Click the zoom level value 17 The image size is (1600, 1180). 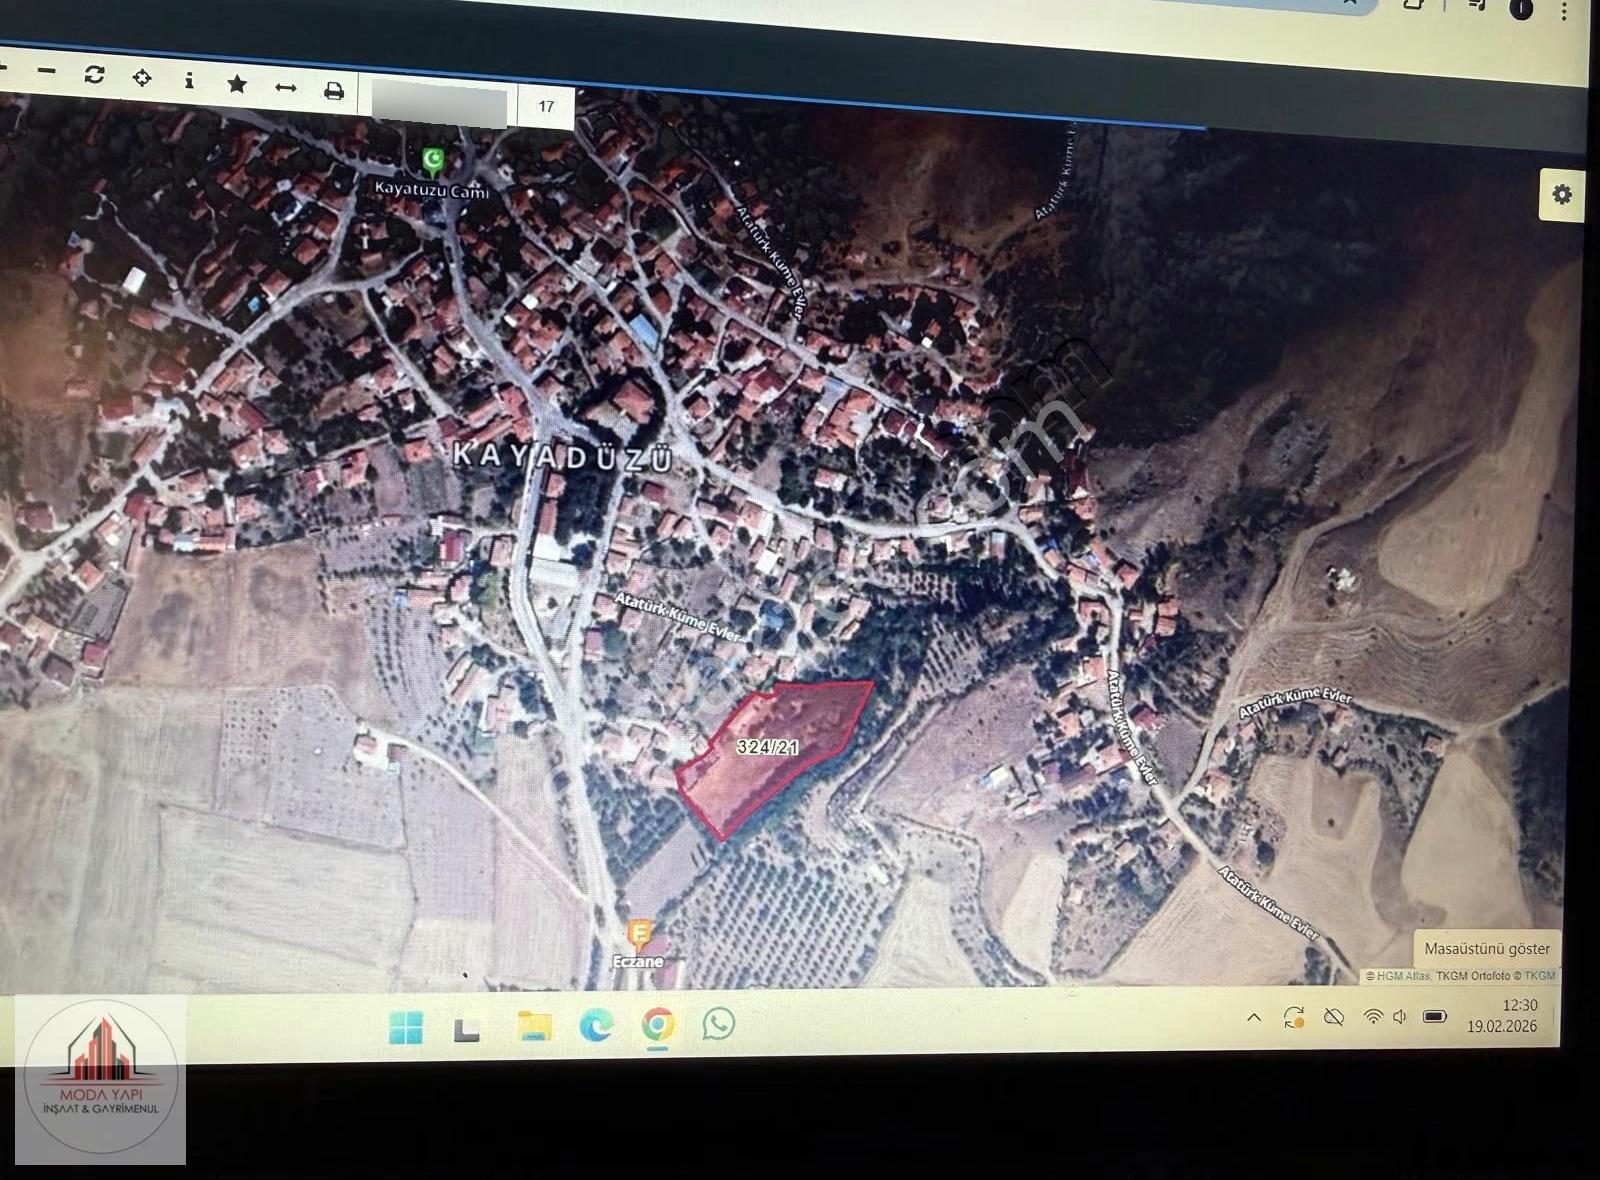546,106
